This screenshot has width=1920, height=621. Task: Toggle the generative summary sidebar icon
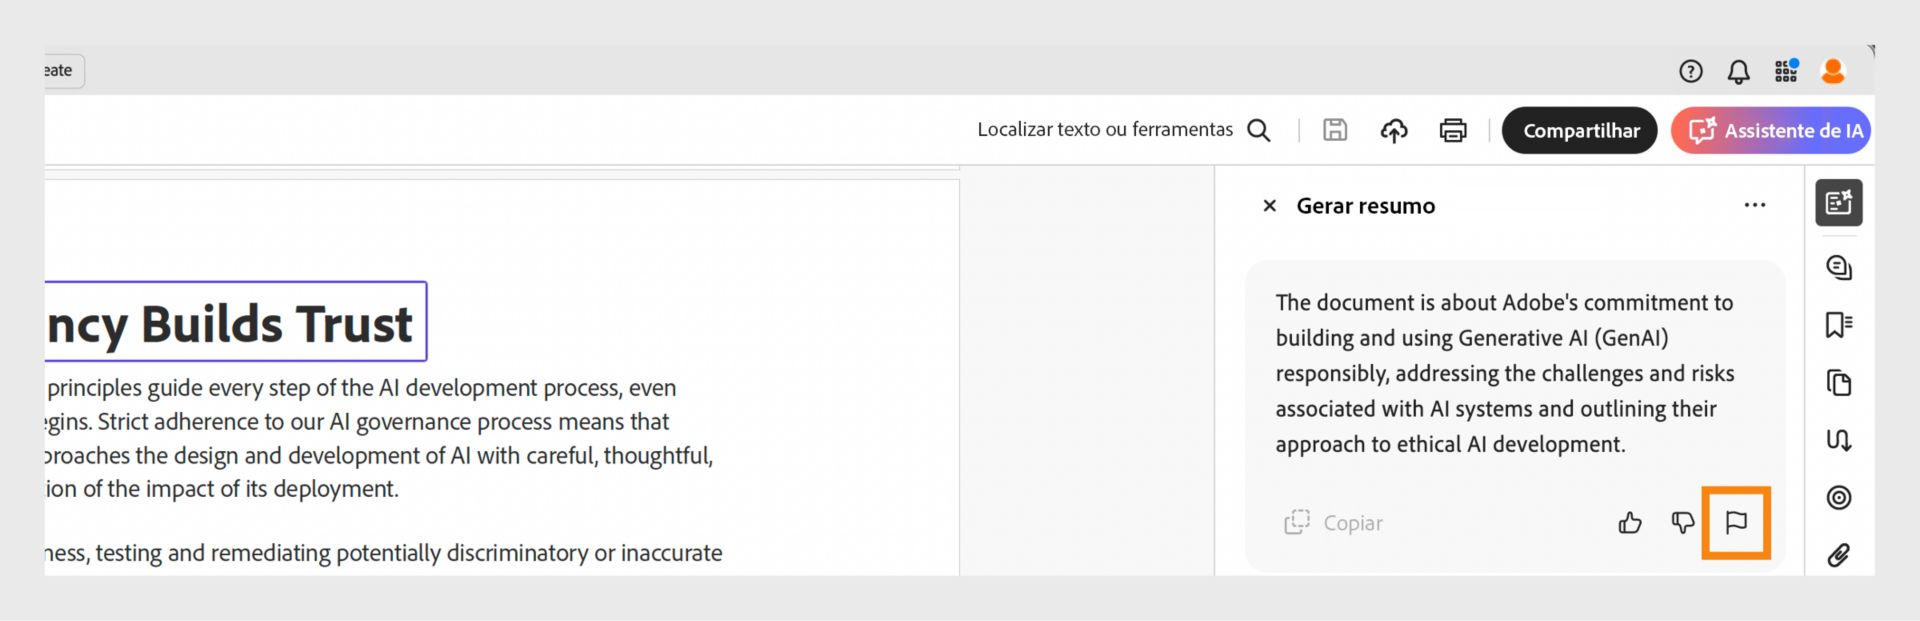pyautogui.click(x=1839, y=203)
